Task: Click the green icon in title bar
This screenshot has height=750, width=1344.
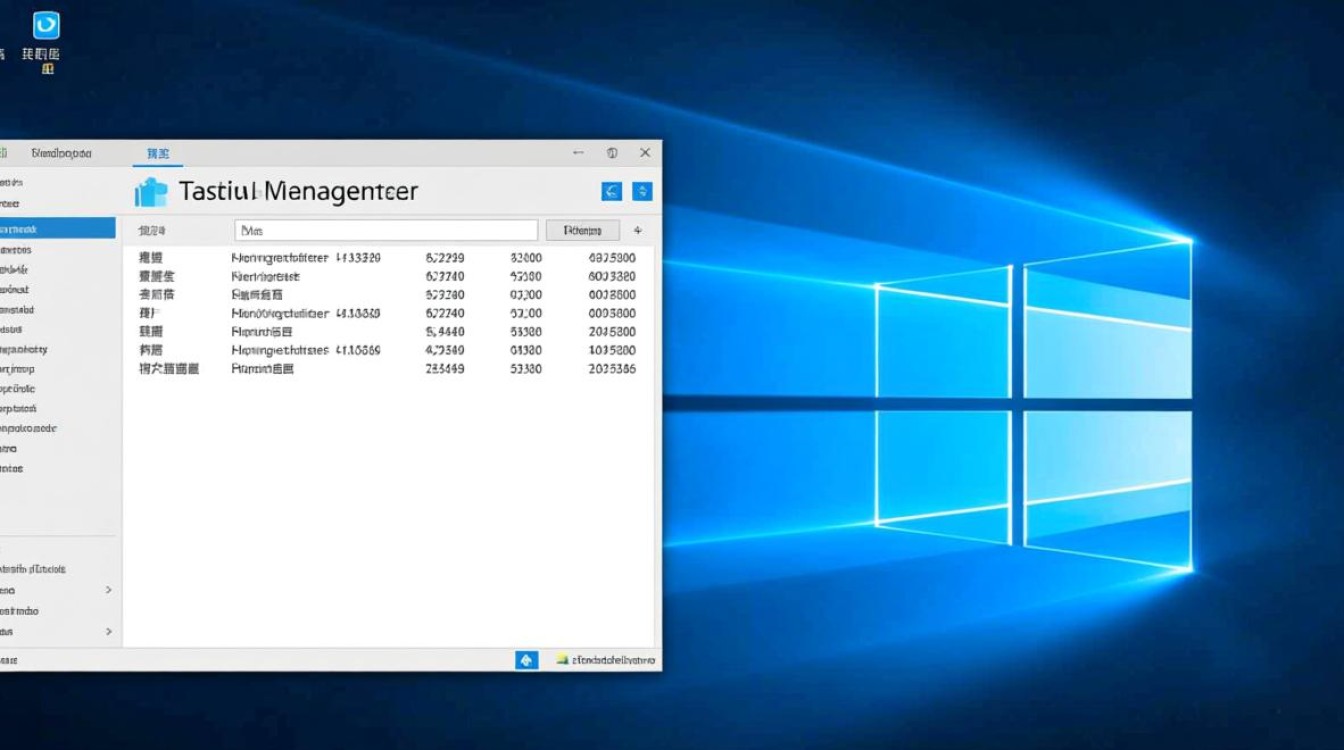Action: pos(4,153)
